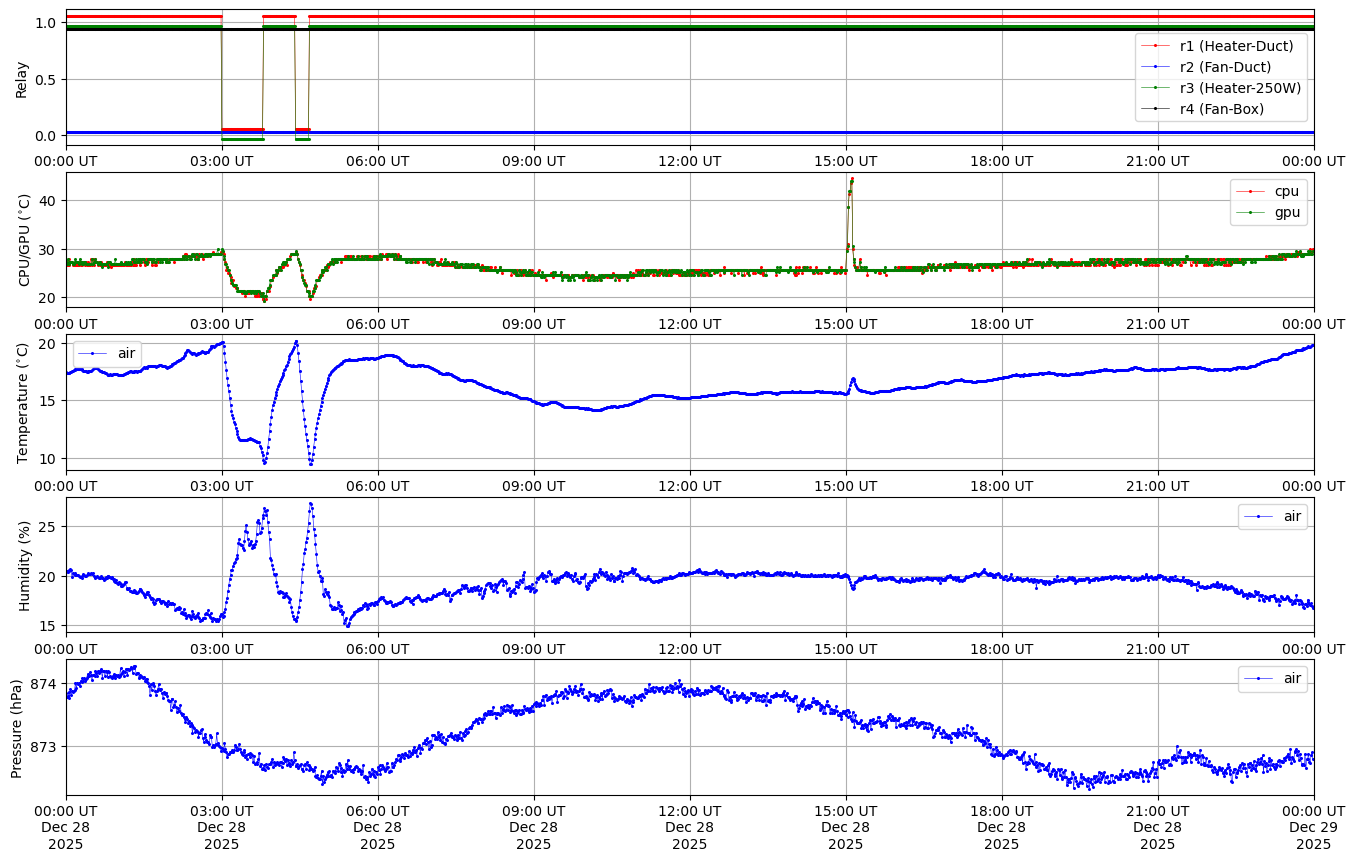Select the Humidity (%) y-axis label

[x=24, y=565]
